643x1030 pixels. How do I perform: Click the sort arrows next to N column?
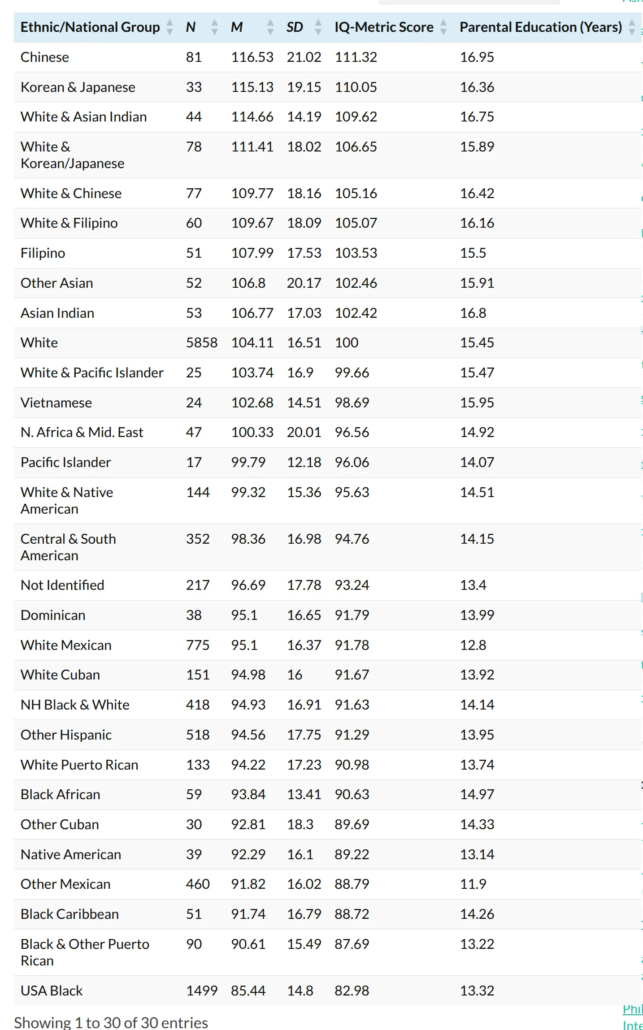point(215,27)
